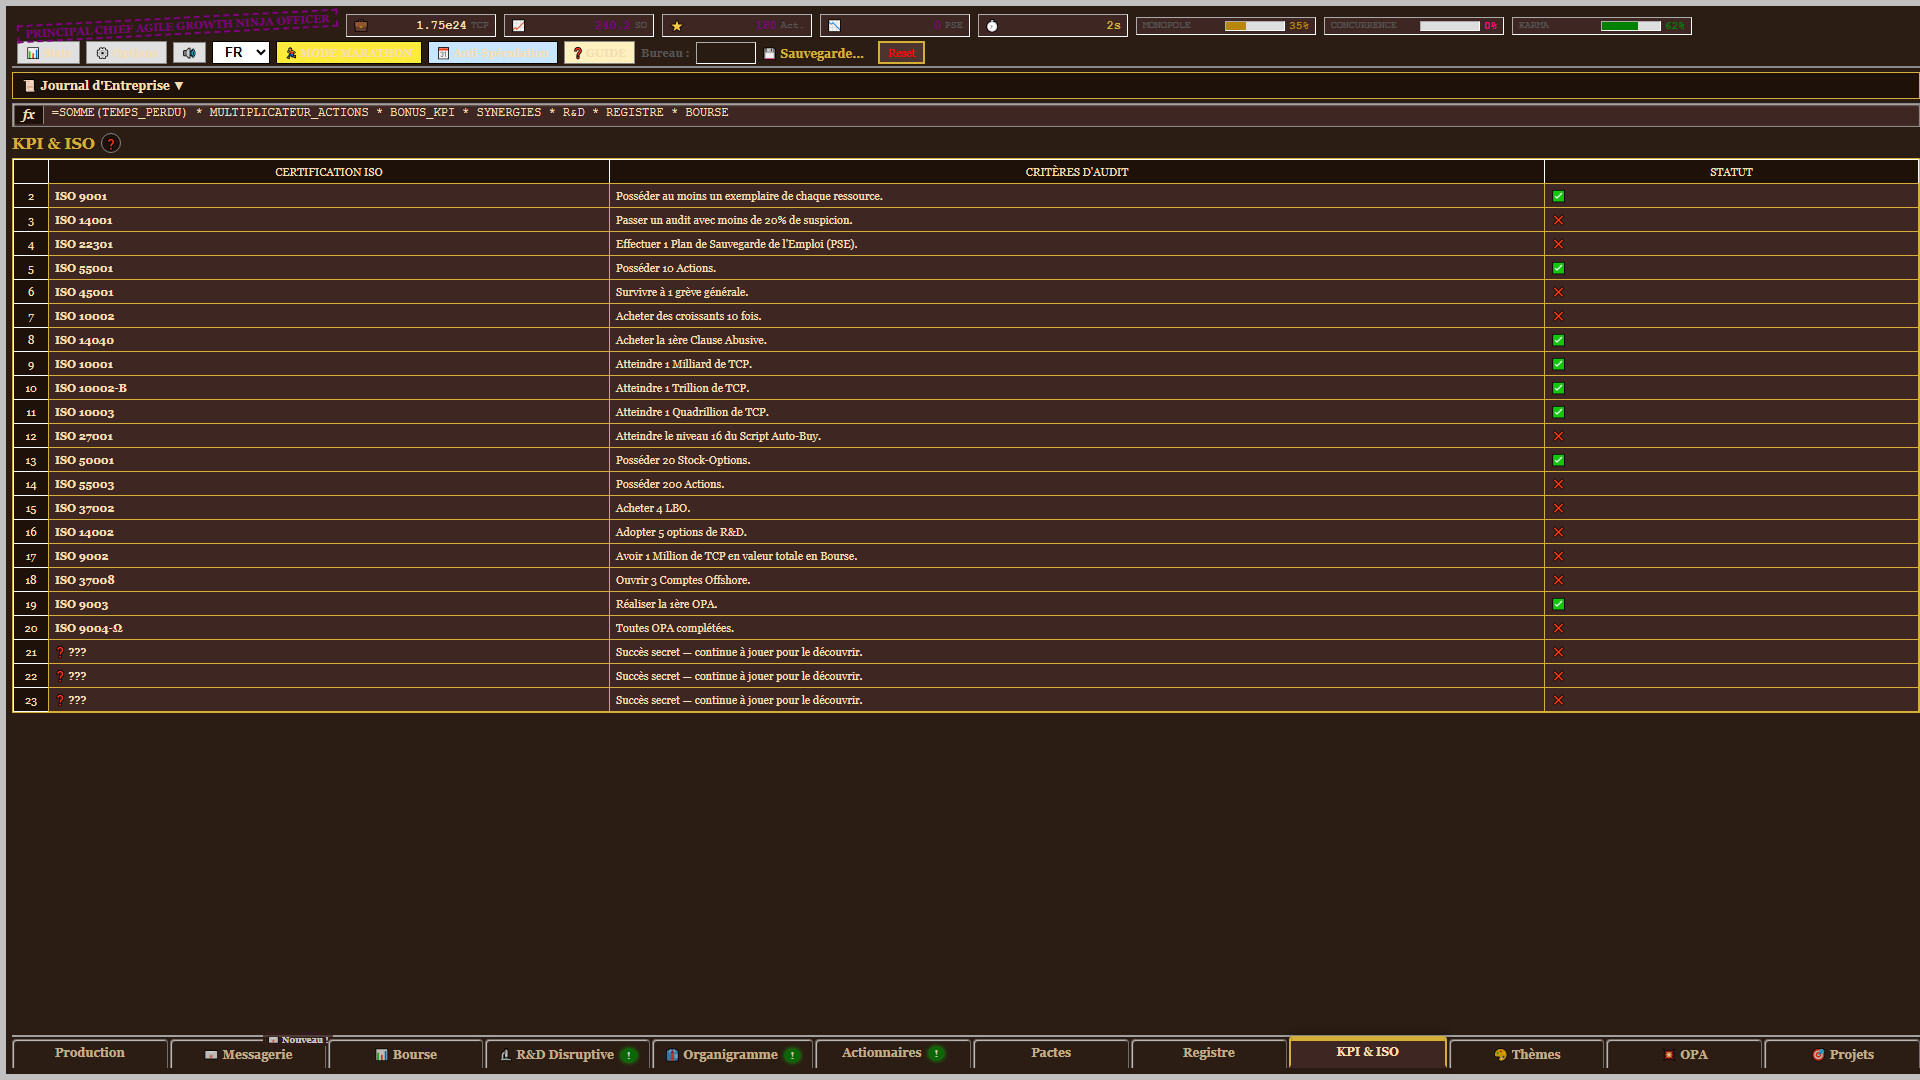The width and height of the screenshot is (1920, 1080).
Task: Click the ISO 14001 red cross status
Action: point(1558,220)
